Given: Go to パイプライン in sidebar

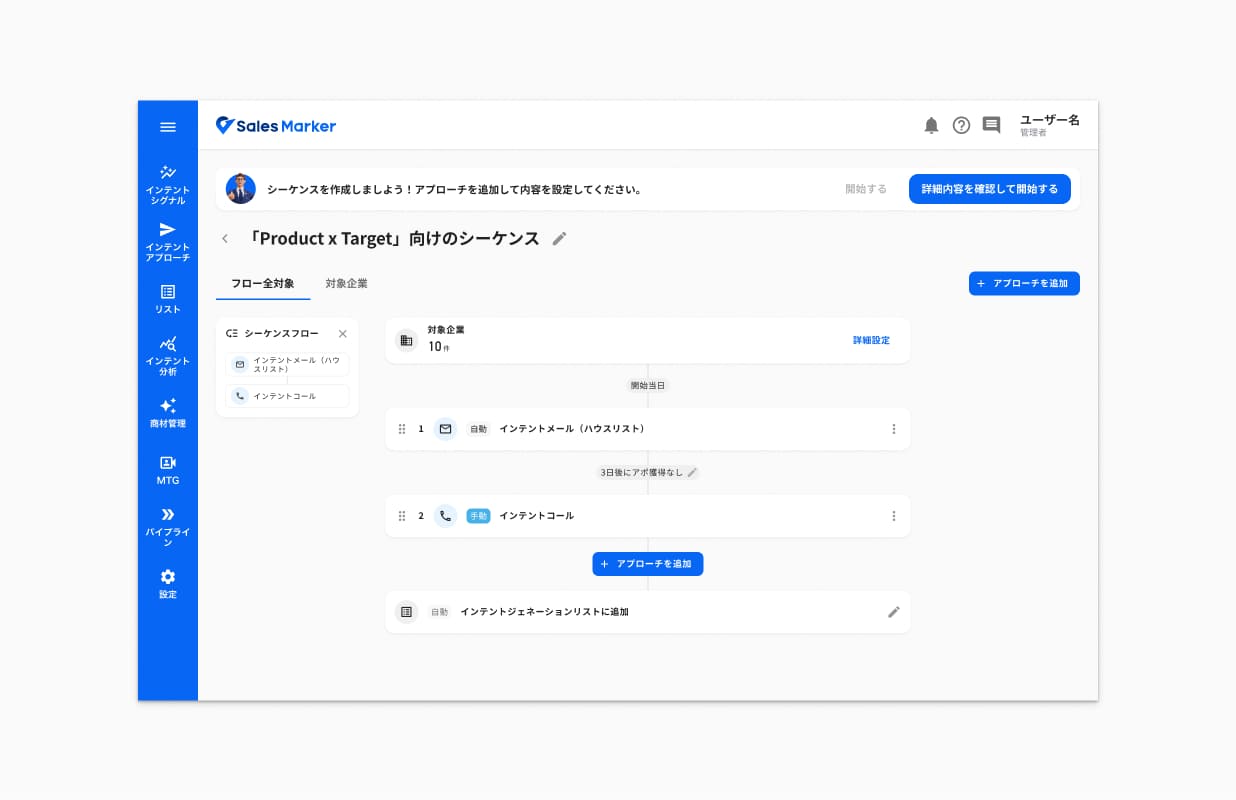Looking at the screenshot, I should tap(168, 527).
